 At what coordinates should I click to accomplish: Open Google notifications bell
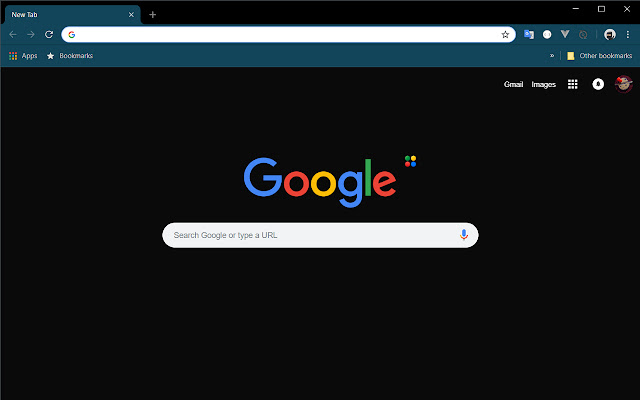tap(598, 84)
